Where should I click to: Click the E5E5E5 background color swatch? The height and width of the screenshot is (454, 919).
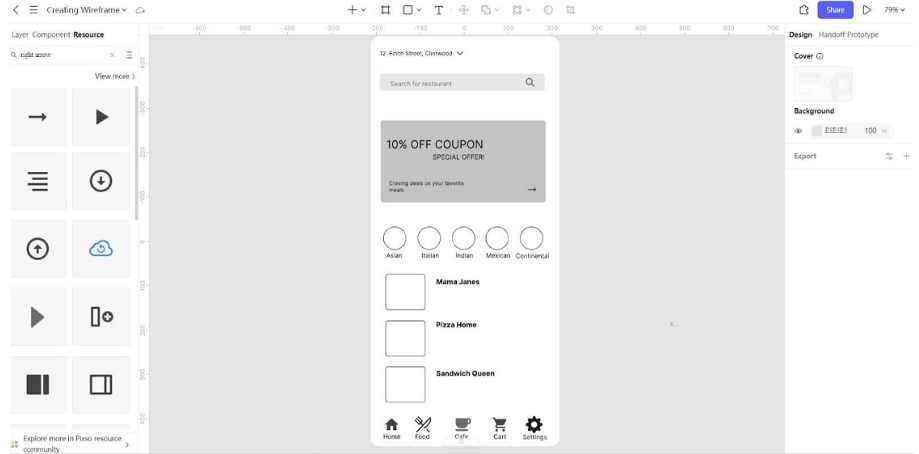click(x=816, y=131)
